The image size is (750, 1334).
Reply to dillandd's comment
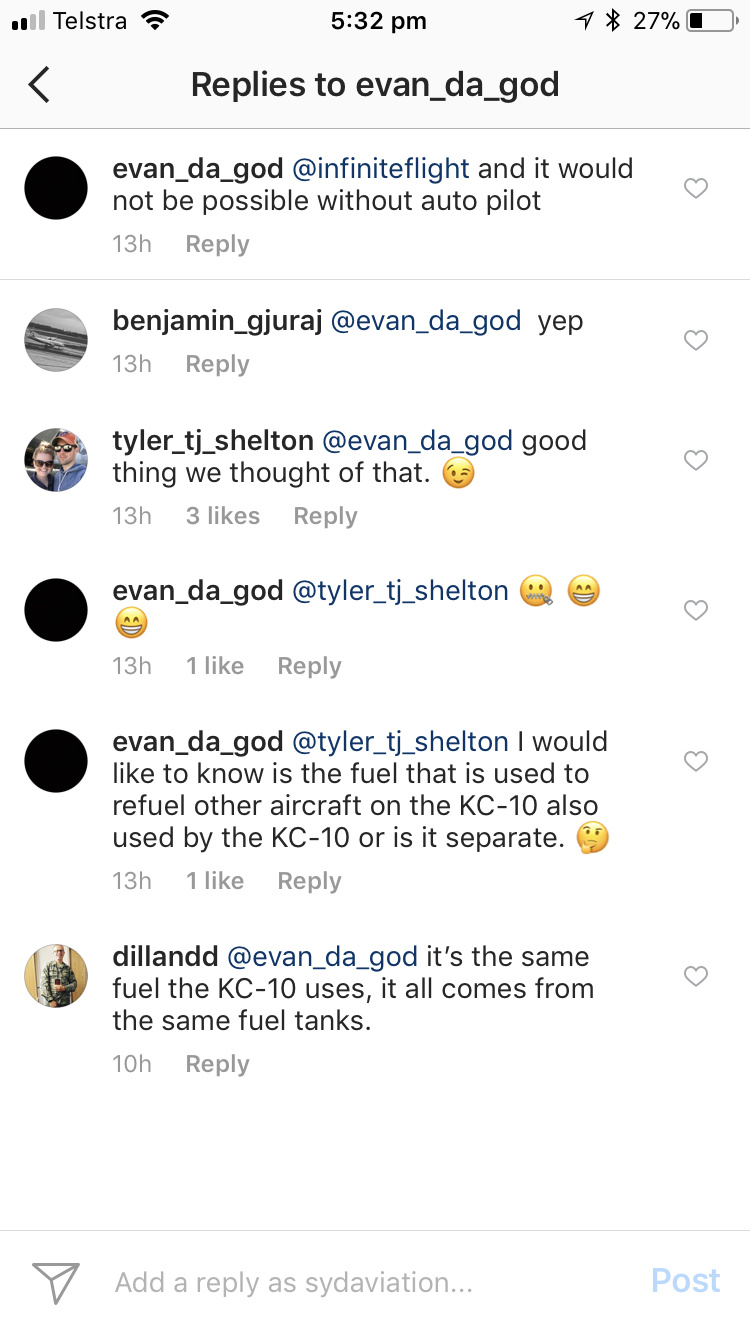[217, 1064]
